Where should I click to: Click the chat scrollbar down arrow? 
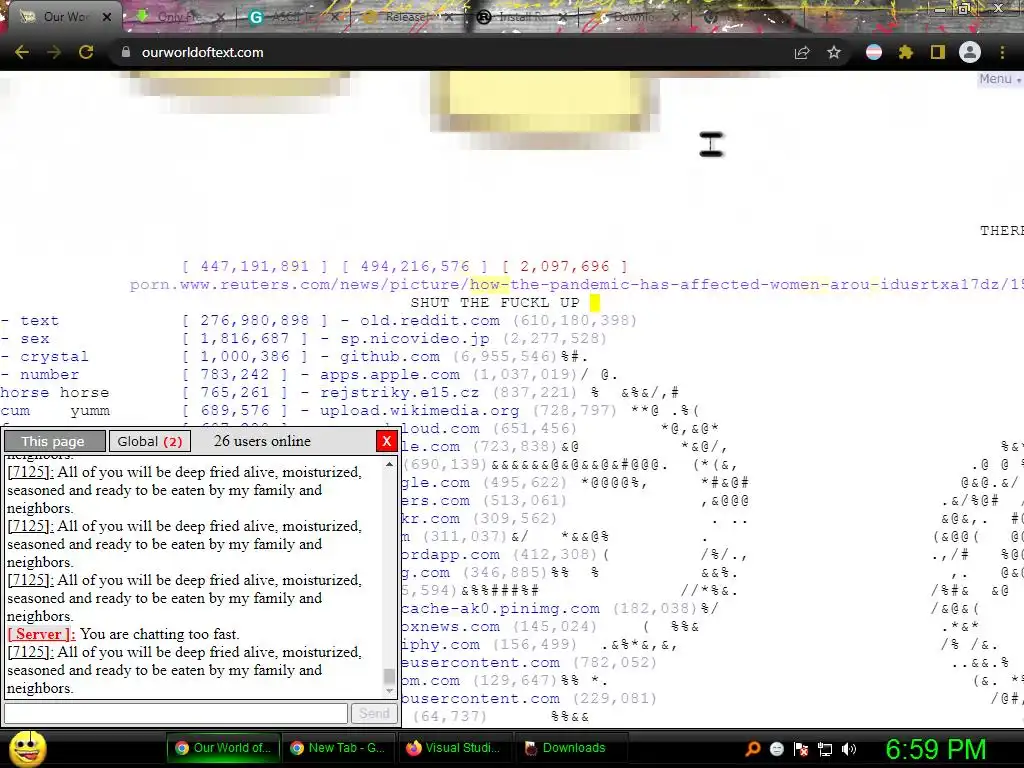390,691
